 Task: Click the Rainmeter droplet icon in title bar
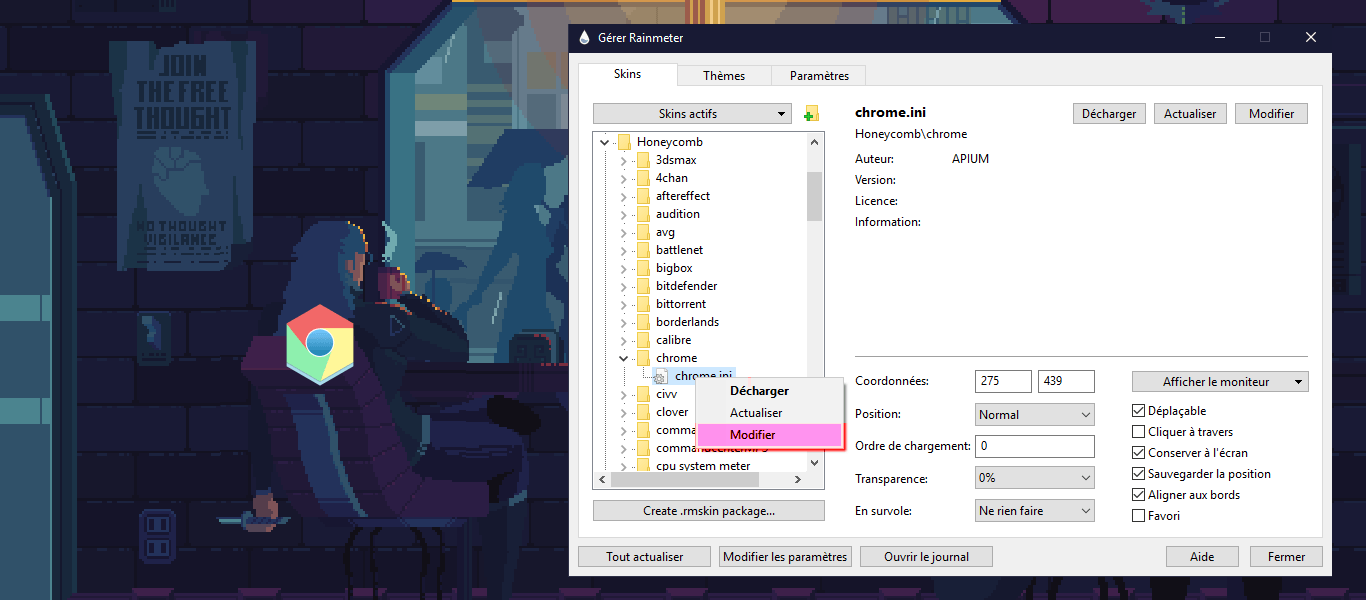(x=585, y=38)
